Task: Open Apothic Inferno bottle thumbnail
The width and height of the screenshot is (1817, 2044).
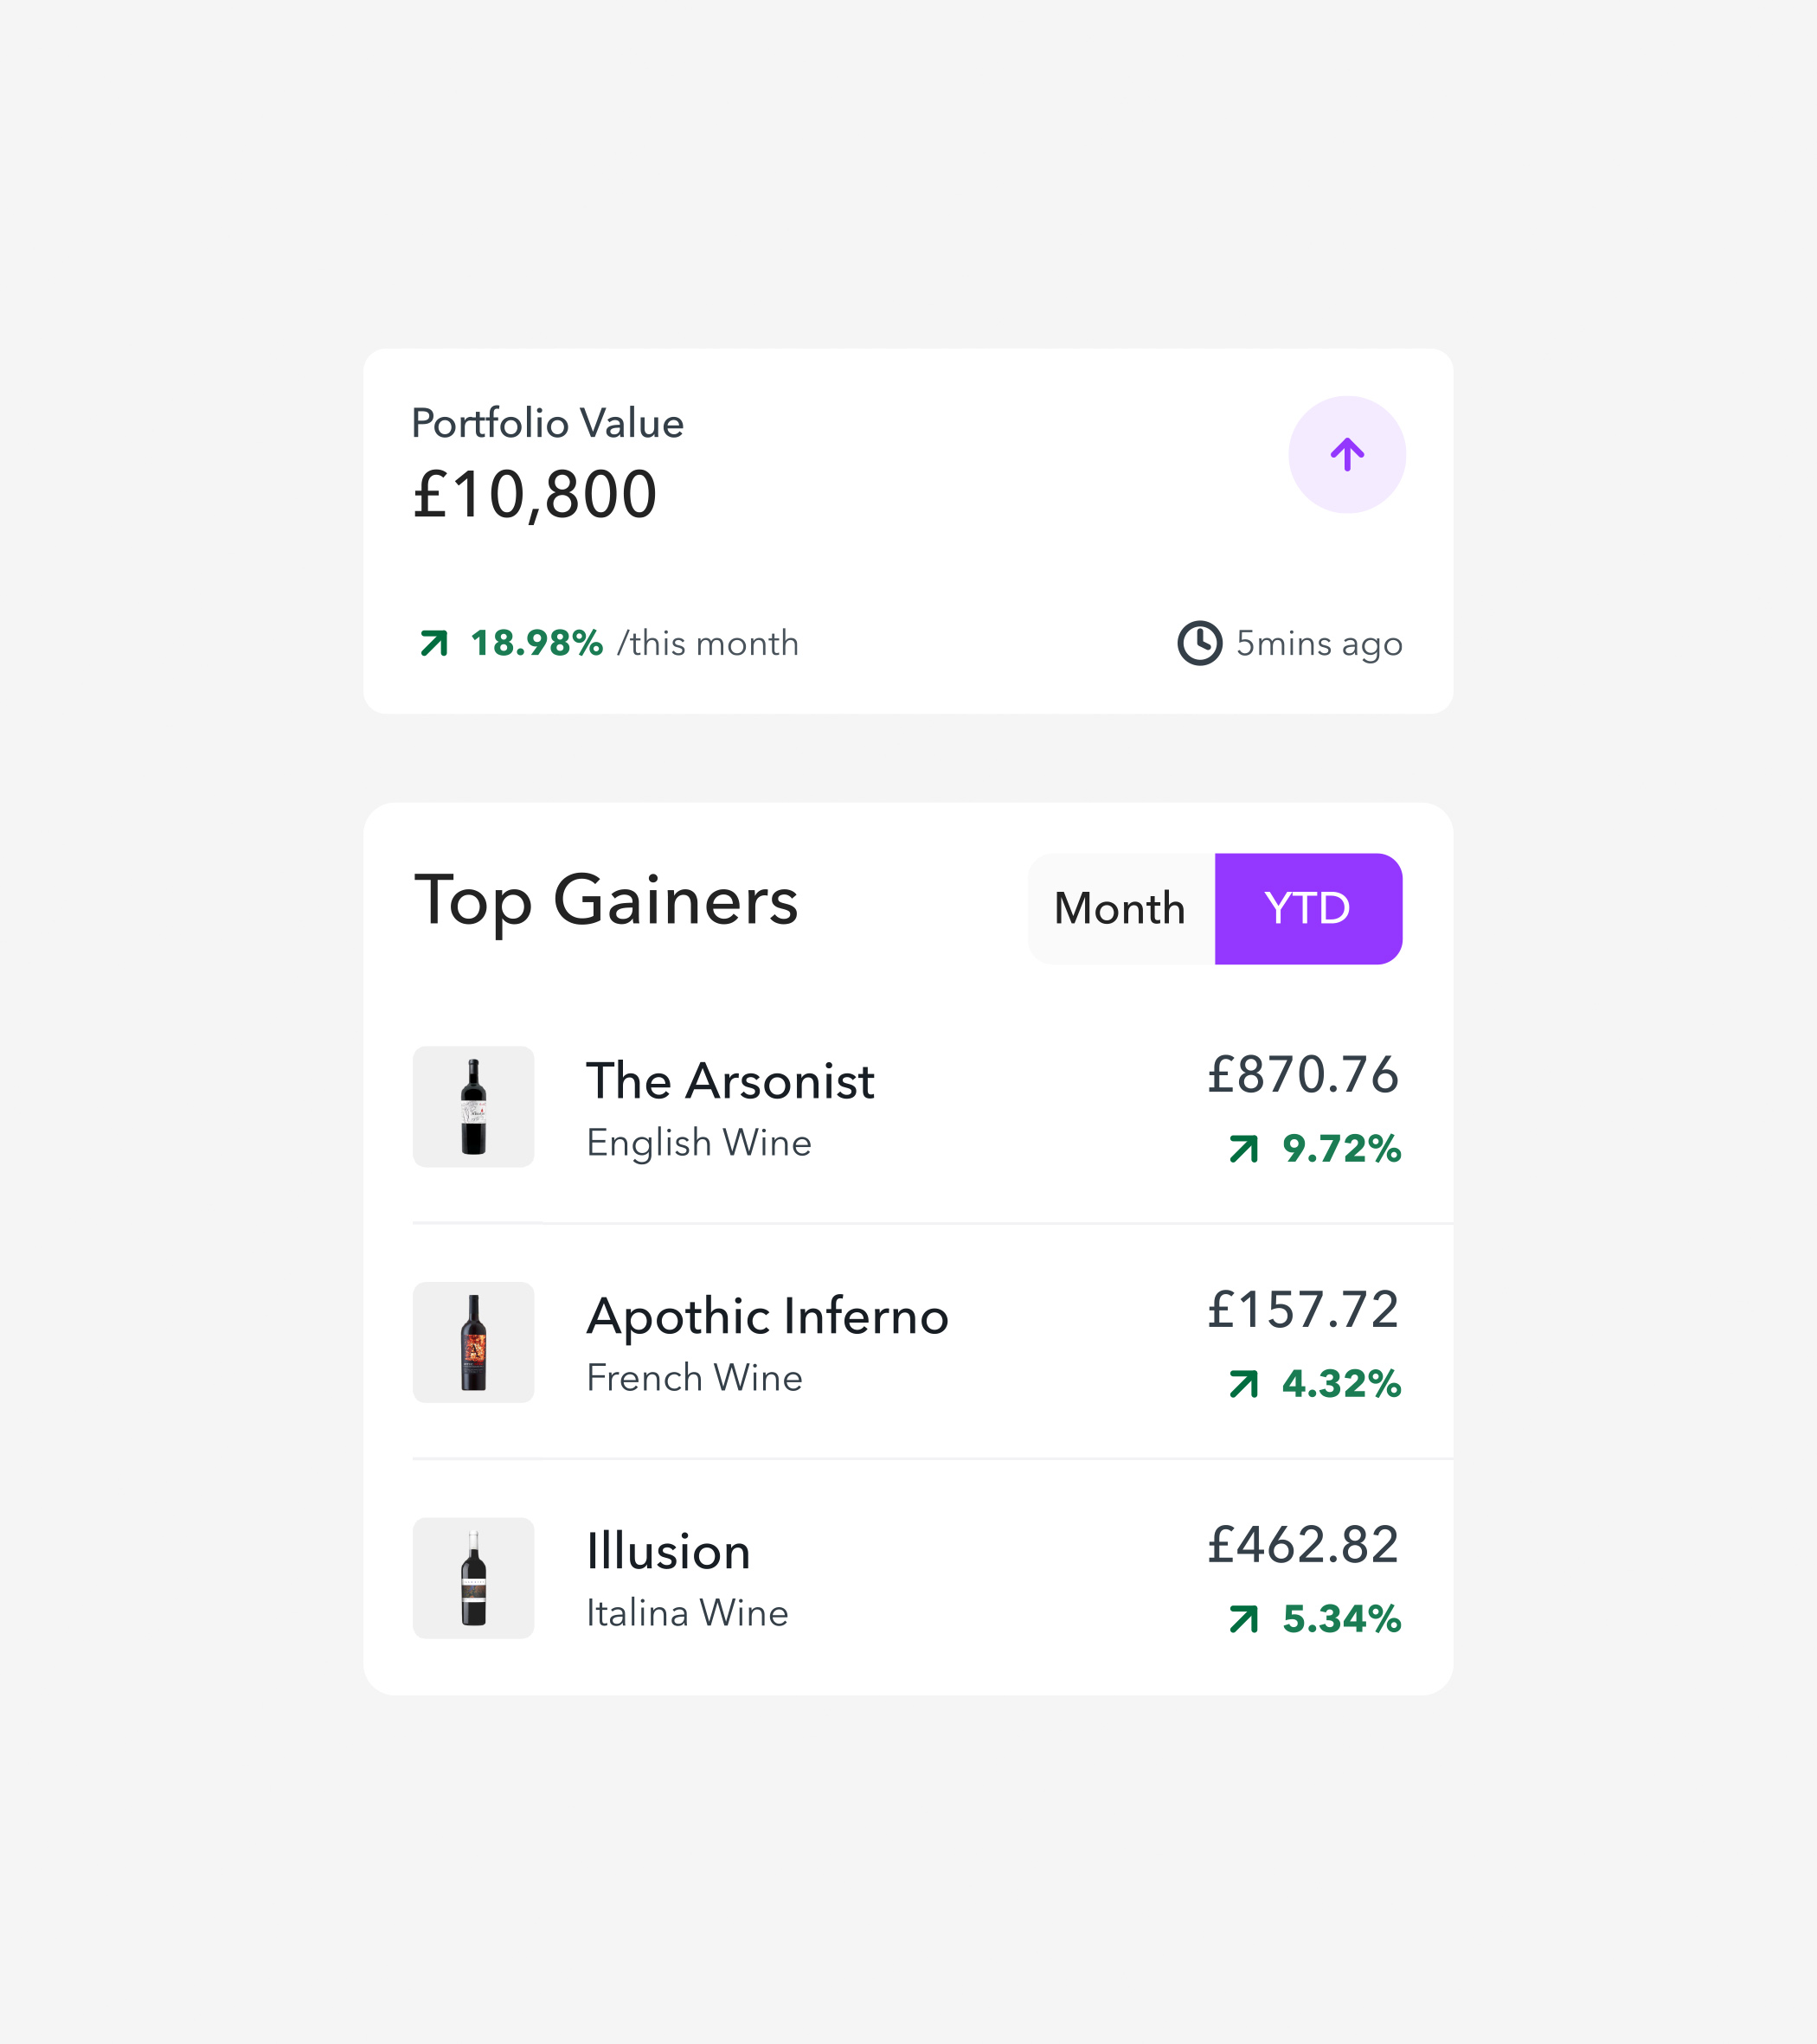Action: point(473,1342)
